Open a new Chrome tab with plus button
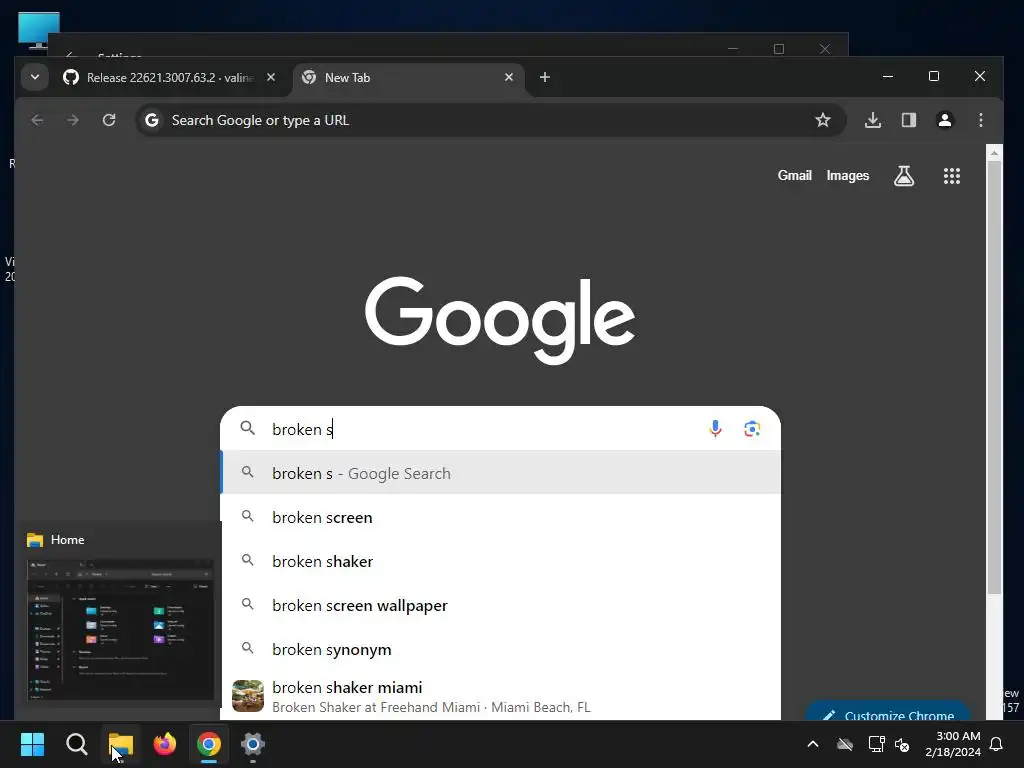The width and height of the screenshot is (1024, 768). coord(545,77)
